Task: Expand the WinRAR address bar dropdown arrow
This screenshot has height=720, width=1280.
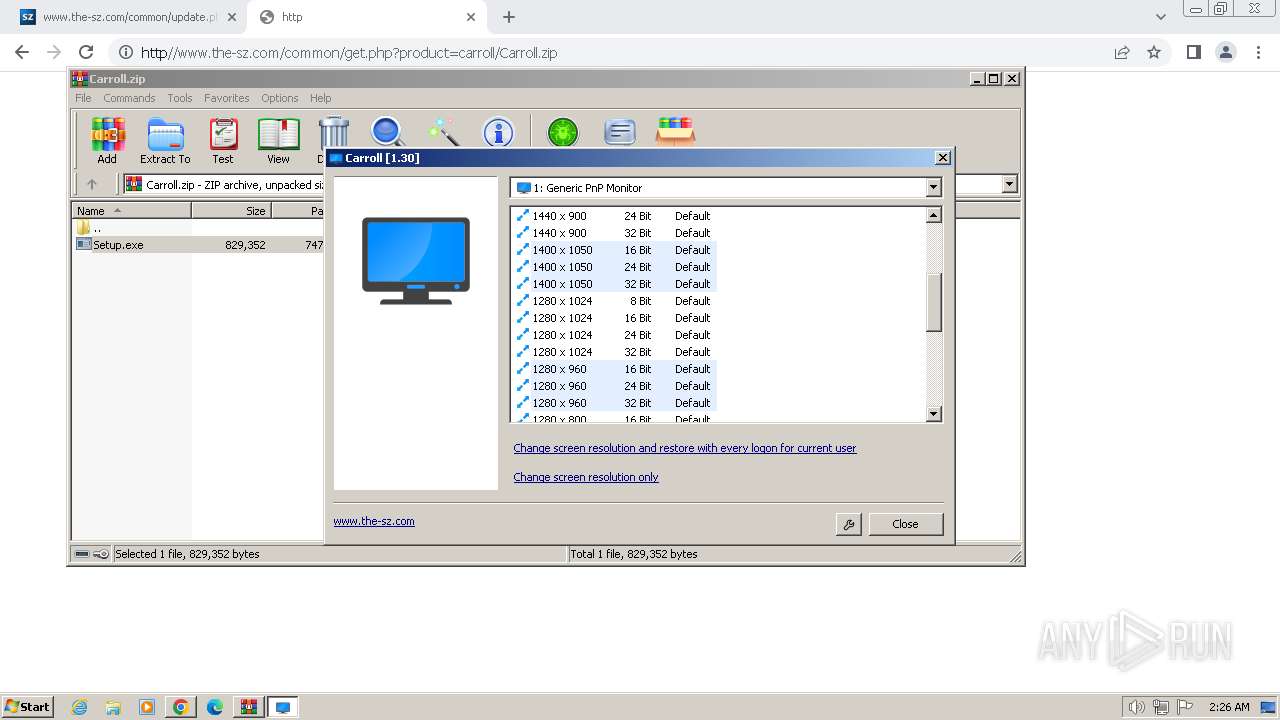Action: click(x=1009, y=184)
